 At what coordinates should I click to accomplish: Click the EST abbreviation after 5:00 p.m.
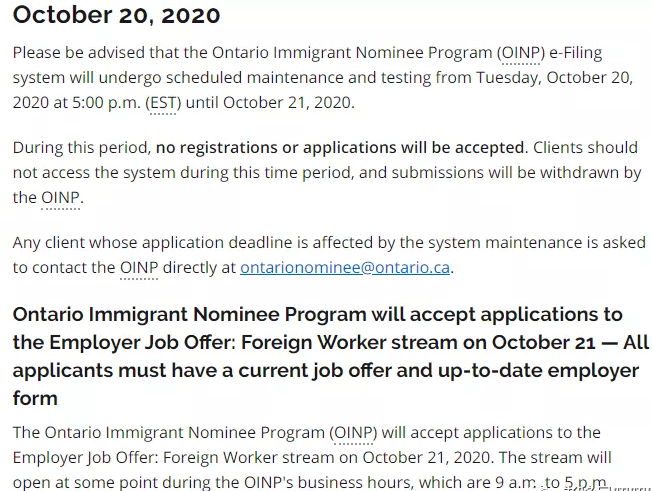pos(160,103)
